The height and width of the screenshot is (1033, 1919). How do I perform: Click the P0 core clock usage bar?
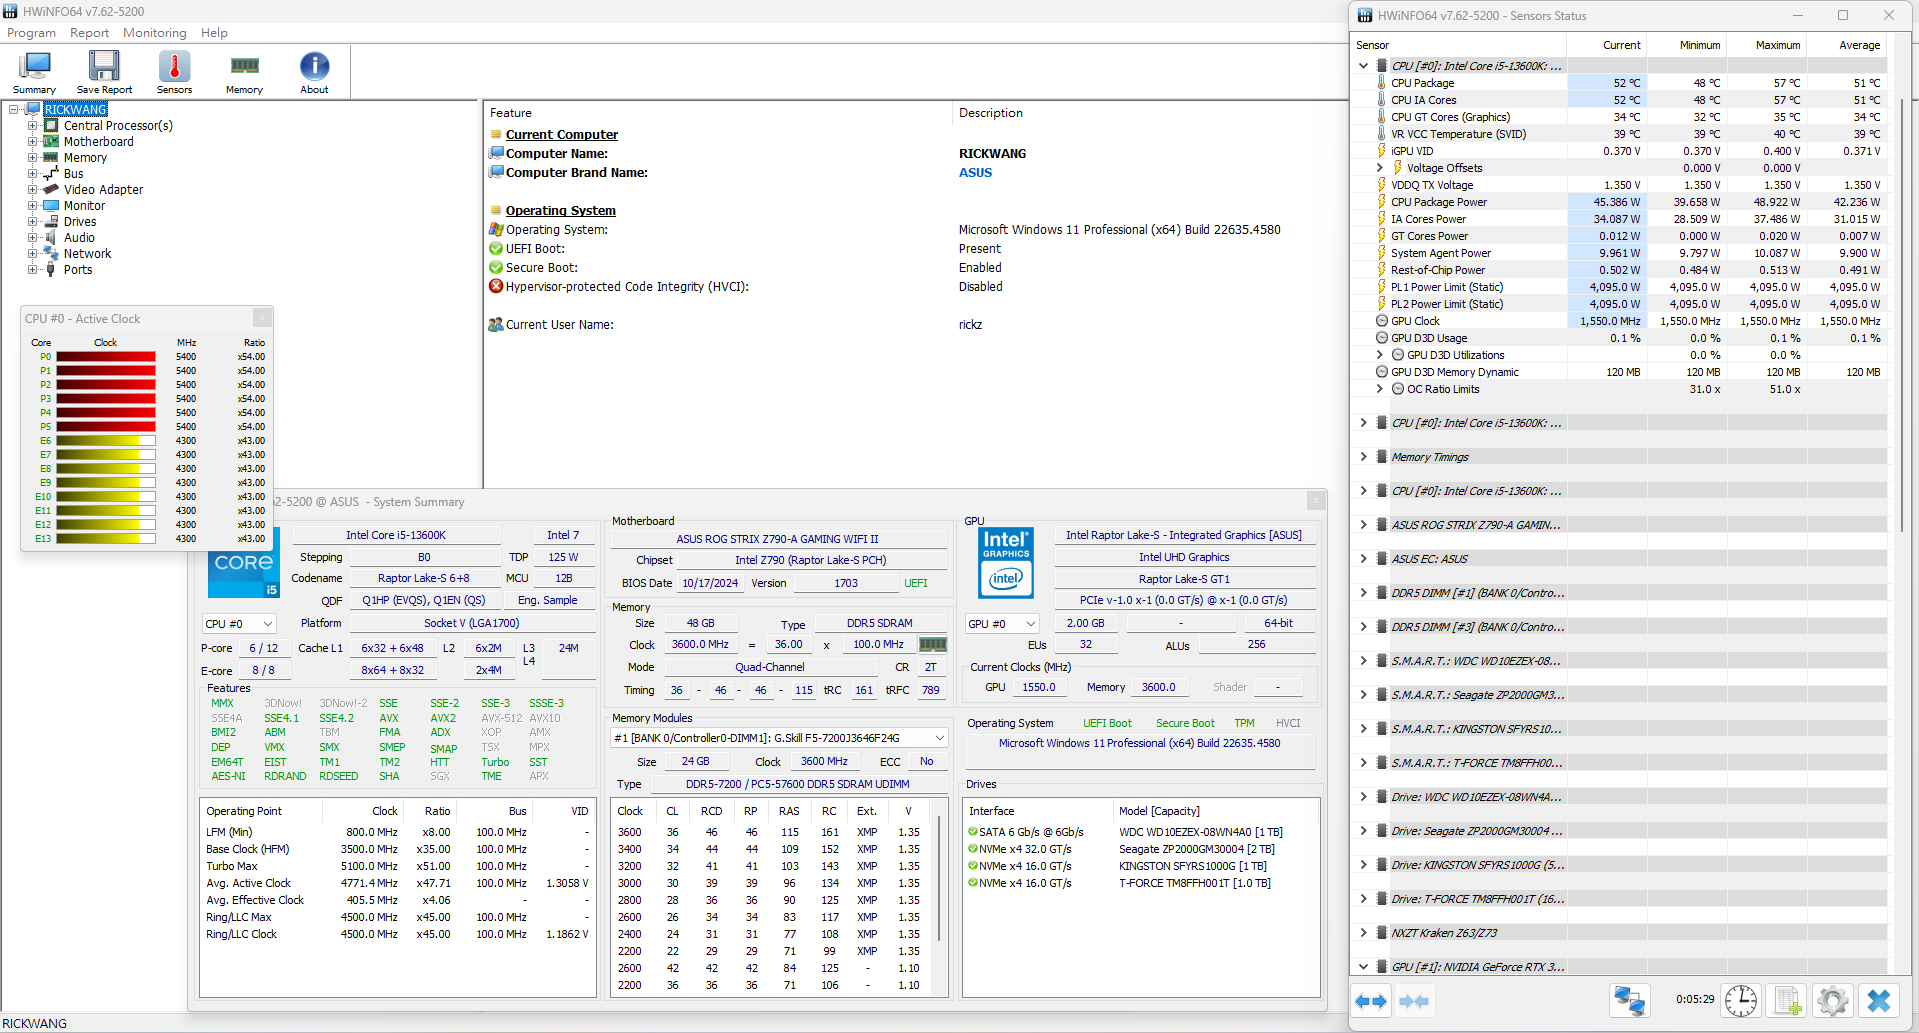(106, 357)
